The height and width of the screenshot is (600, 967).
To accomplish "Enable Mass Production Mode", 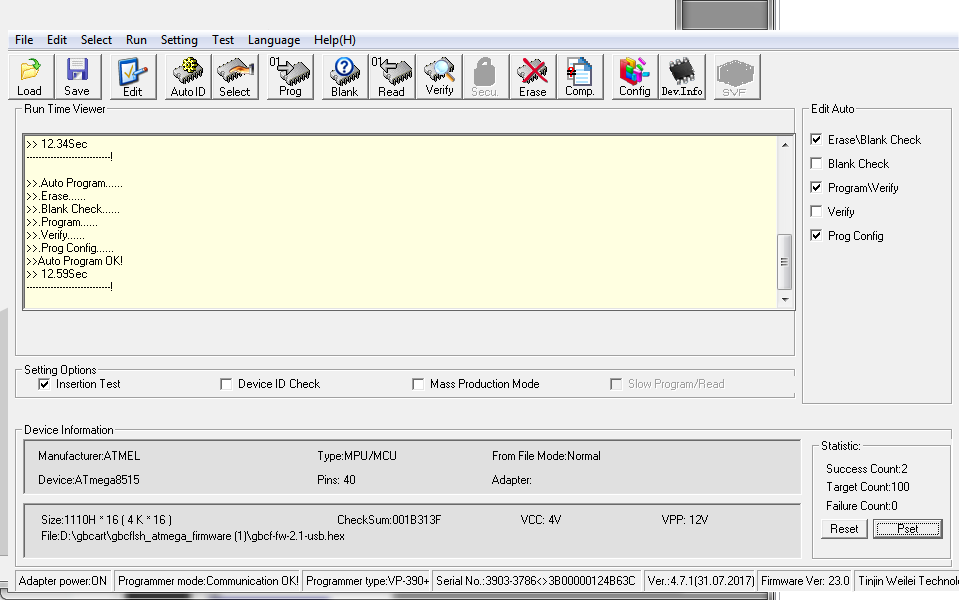I will [417, 384].
